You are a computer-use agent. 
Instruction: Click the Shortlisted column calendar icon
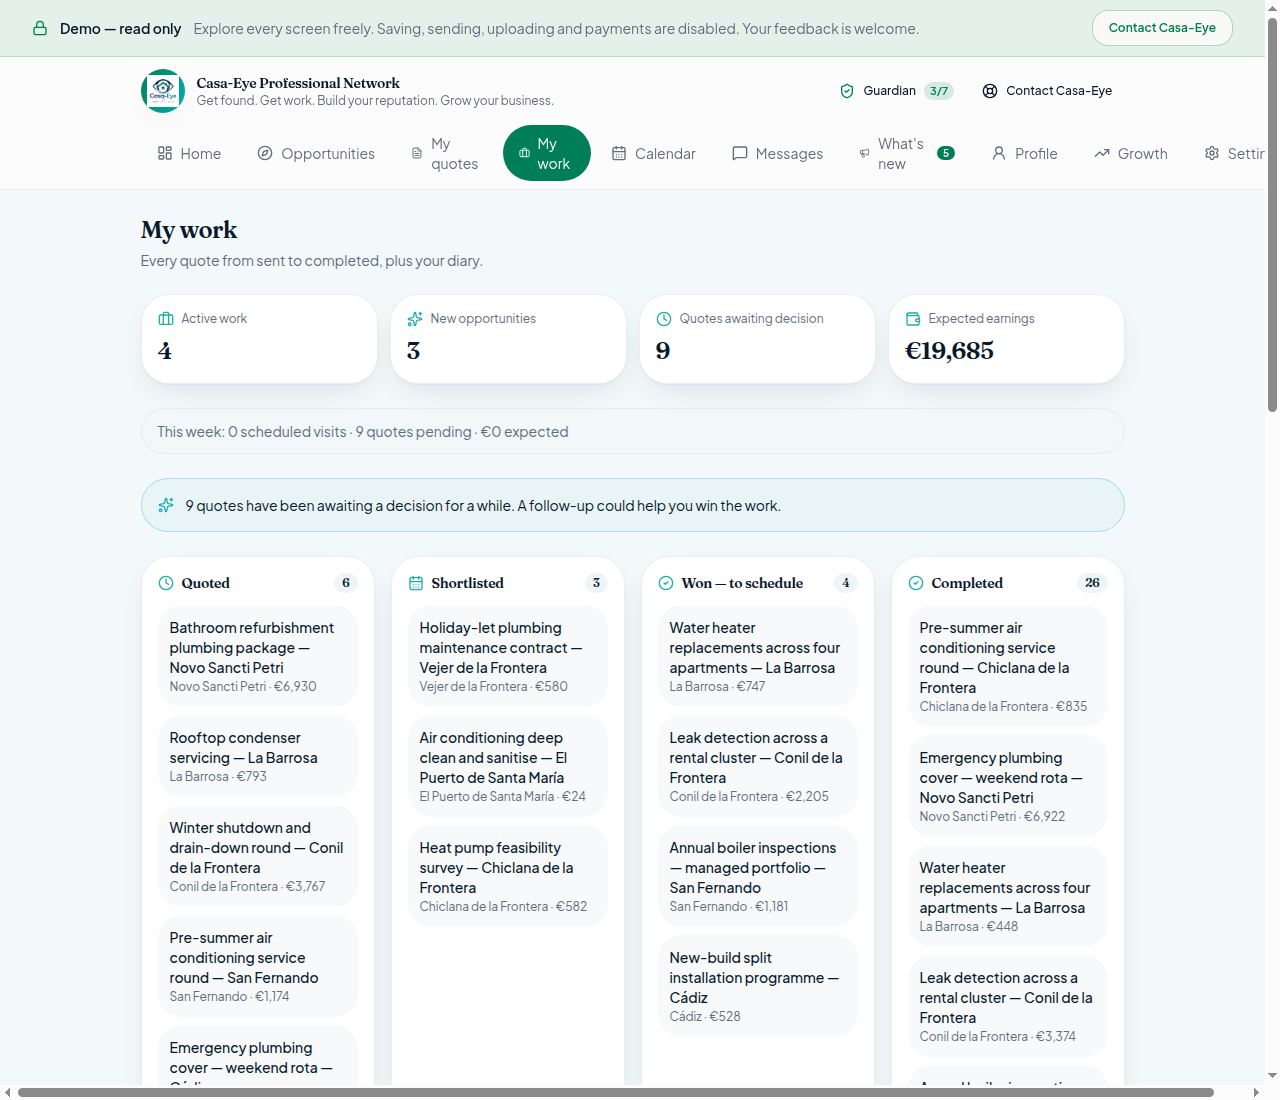click(x=416, y=583)
